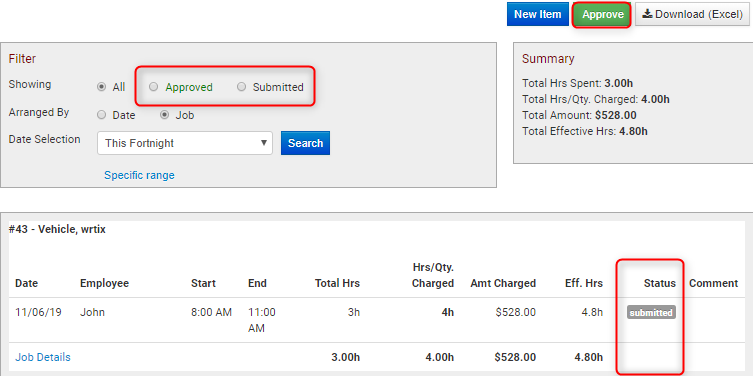Click the New Item button
The image size is (753, 376).
coord(537,14)
